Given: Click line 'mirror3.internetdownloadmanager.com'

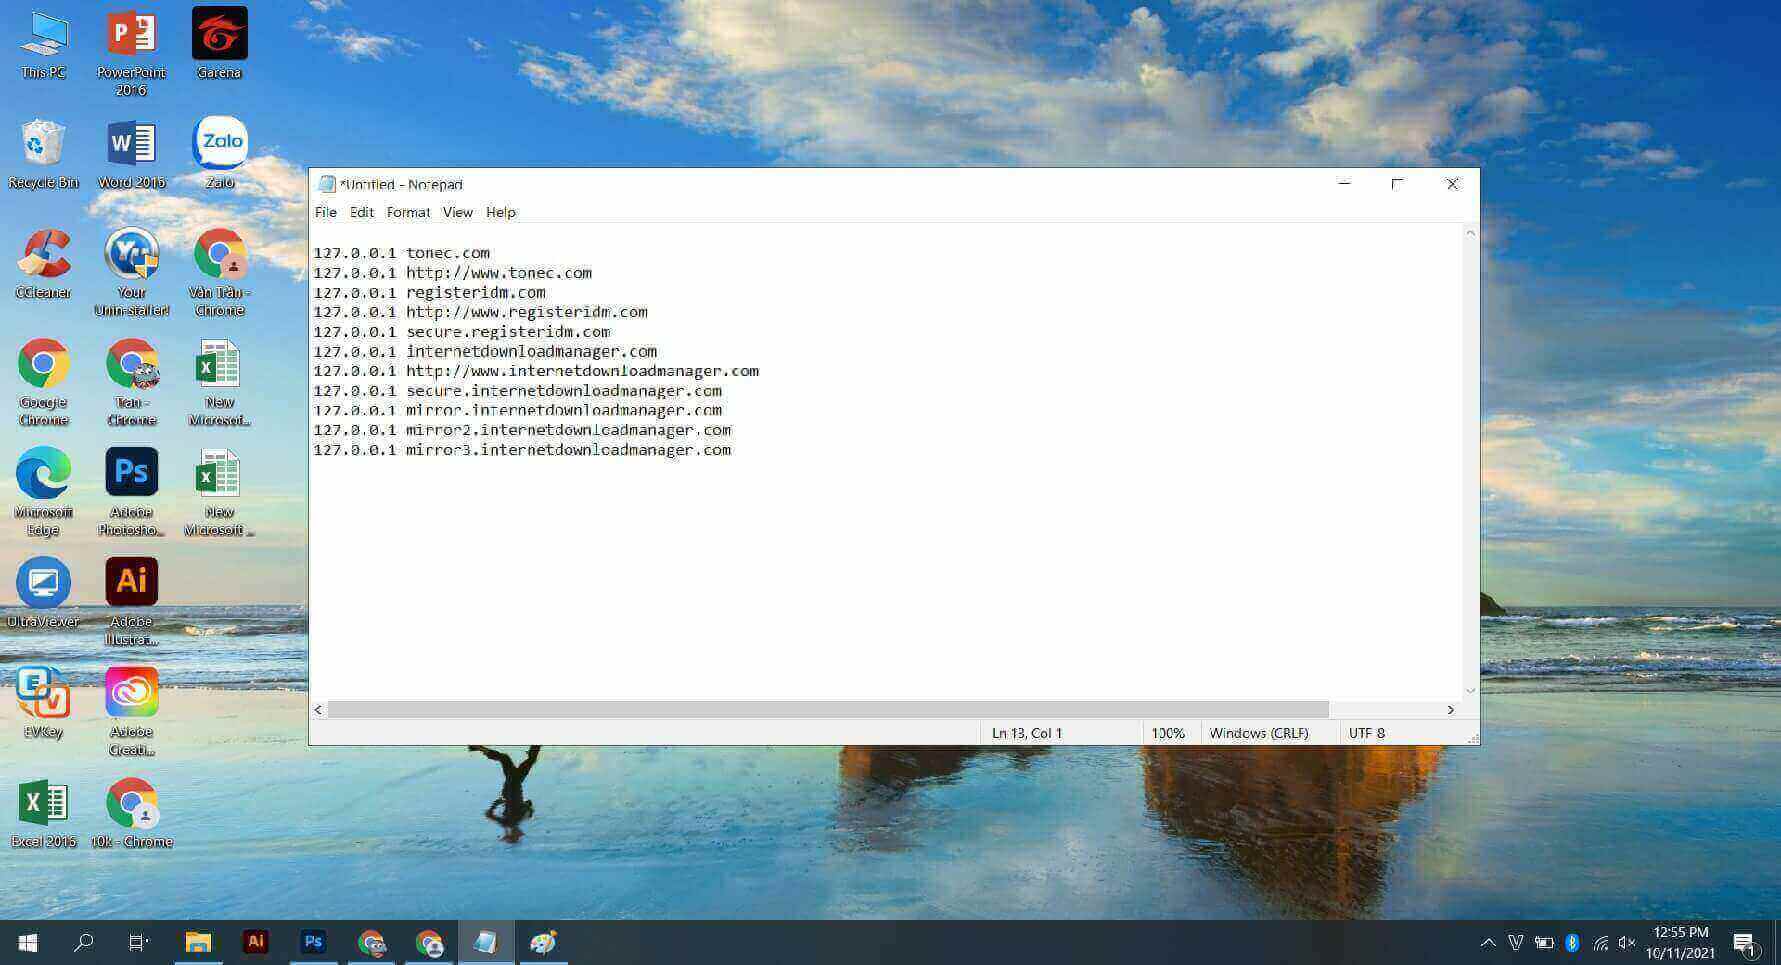Looking at the screenshot, I should [x=568, y=450].
